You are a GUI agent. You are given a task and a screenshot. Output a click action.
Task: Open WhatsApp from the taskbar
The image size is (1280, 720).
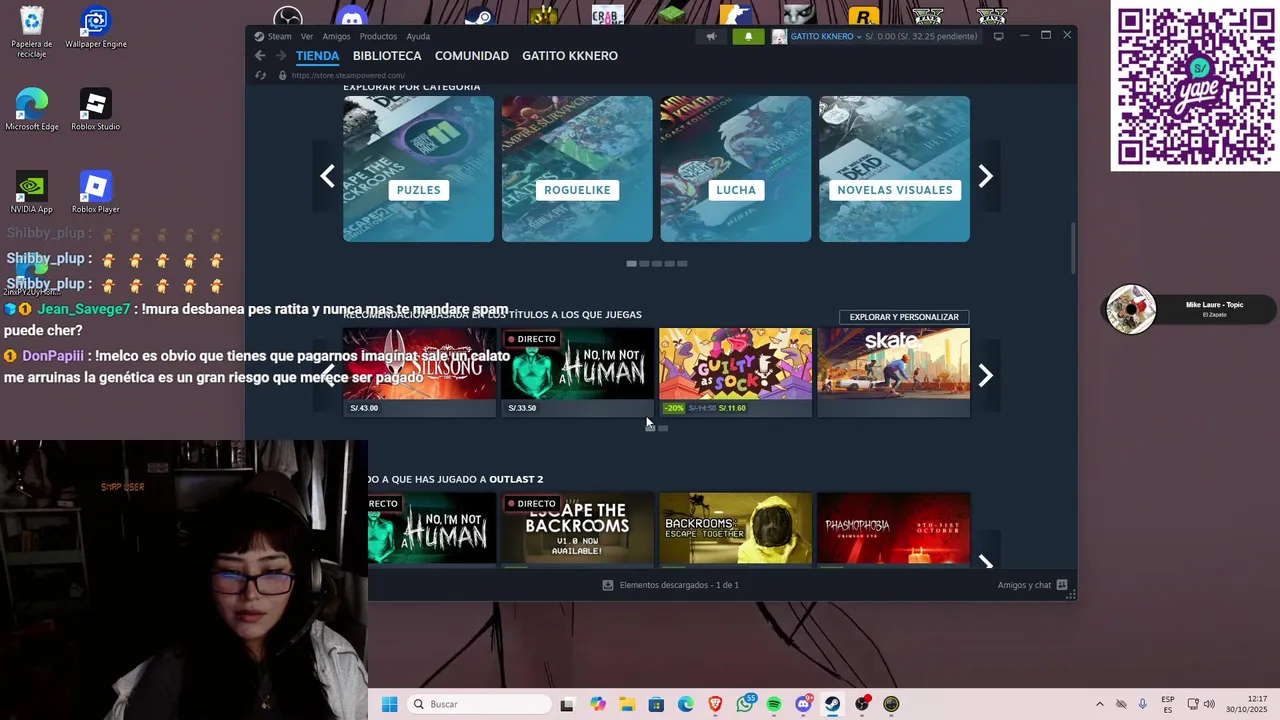pyautogui.click(x=745, y=704)
